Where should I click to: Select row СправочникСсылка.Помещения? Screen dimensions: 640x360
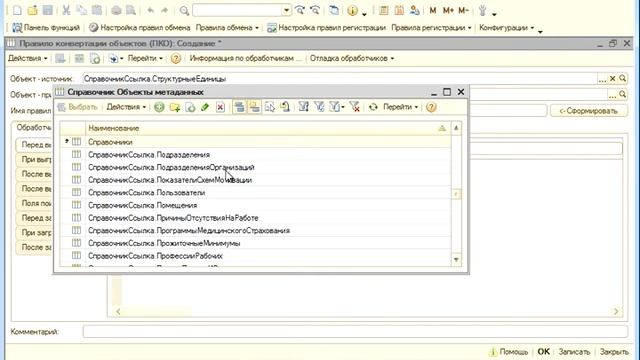(x=256, y=205)
